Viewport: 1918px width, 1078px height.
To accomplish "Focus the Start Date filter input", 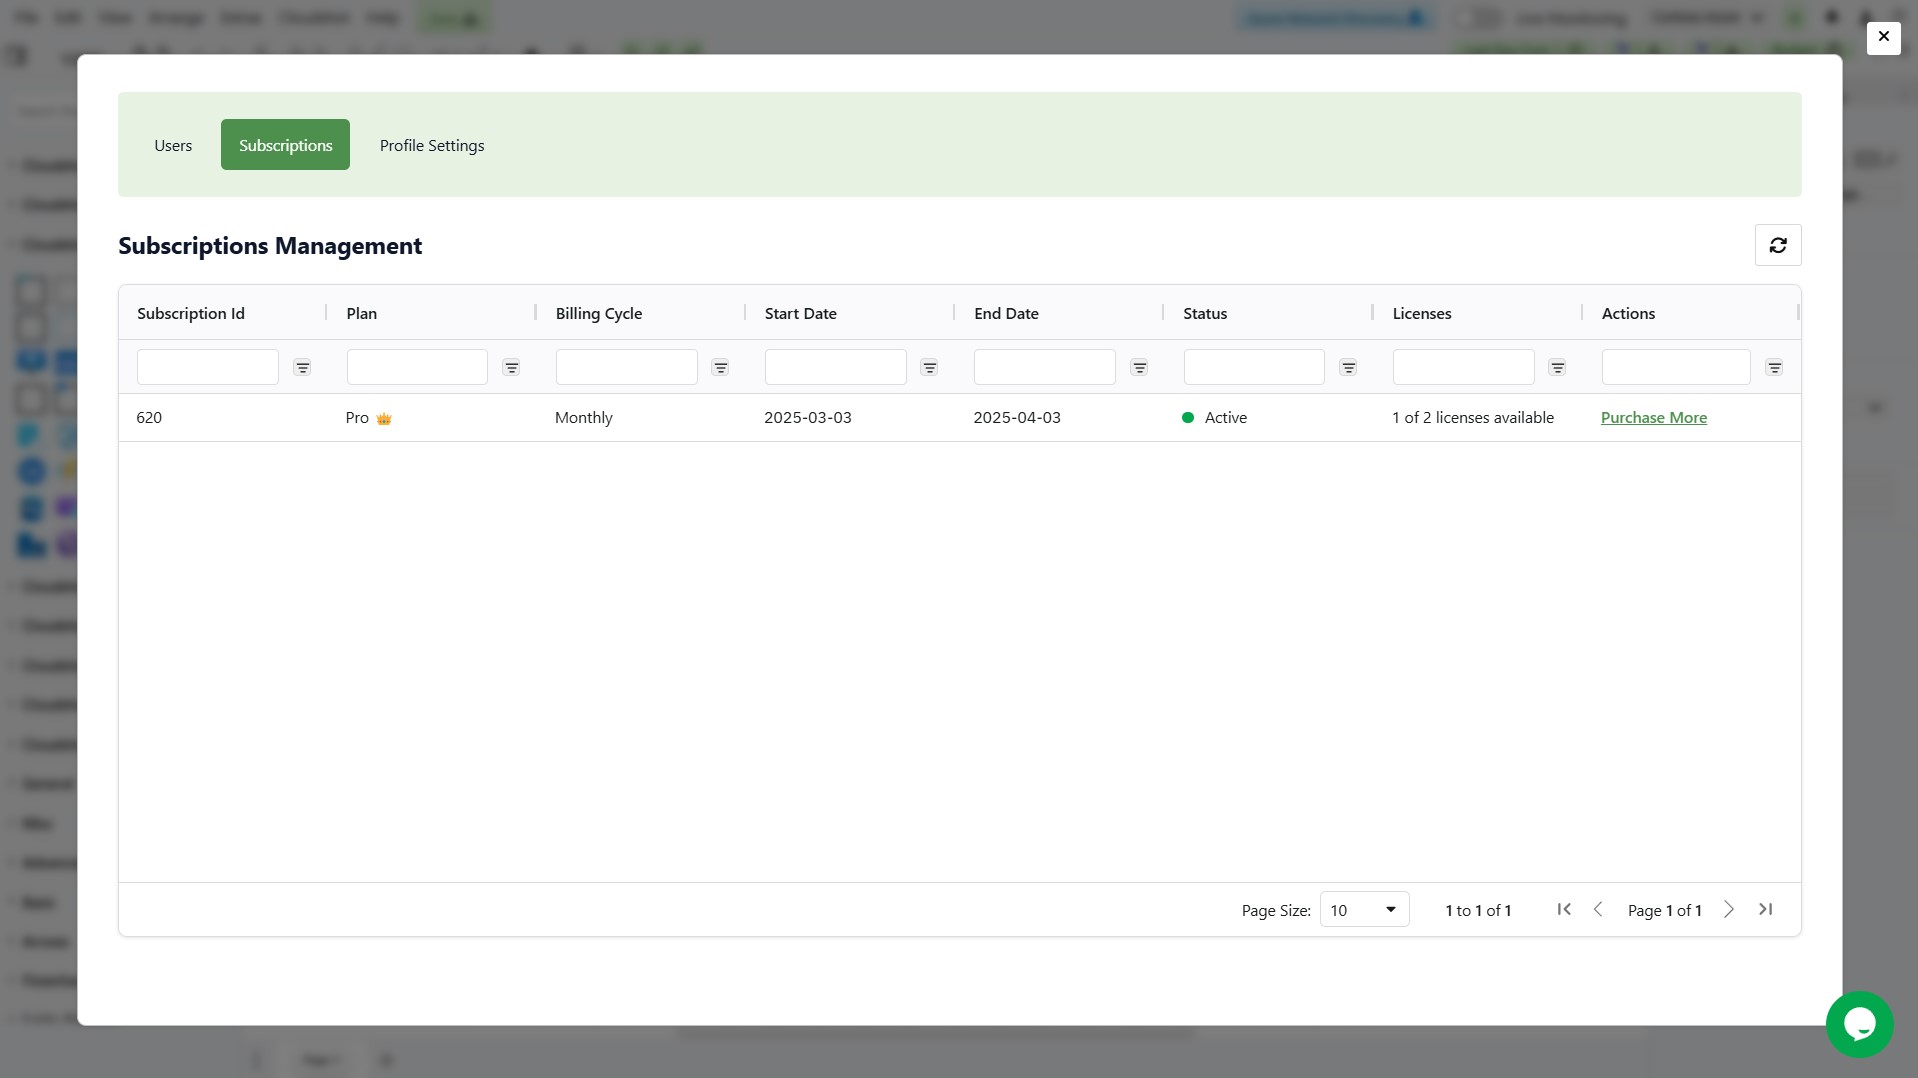I will pyautogui.click(x=835, y=367).
